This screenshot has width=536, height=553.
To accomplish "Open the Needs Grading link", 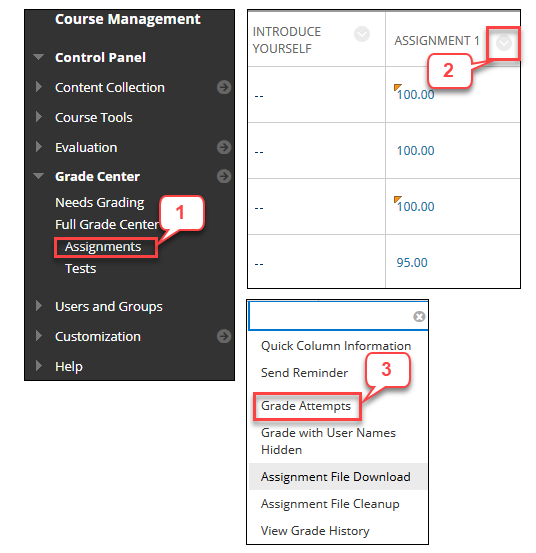I will click(x=100, y=203).
